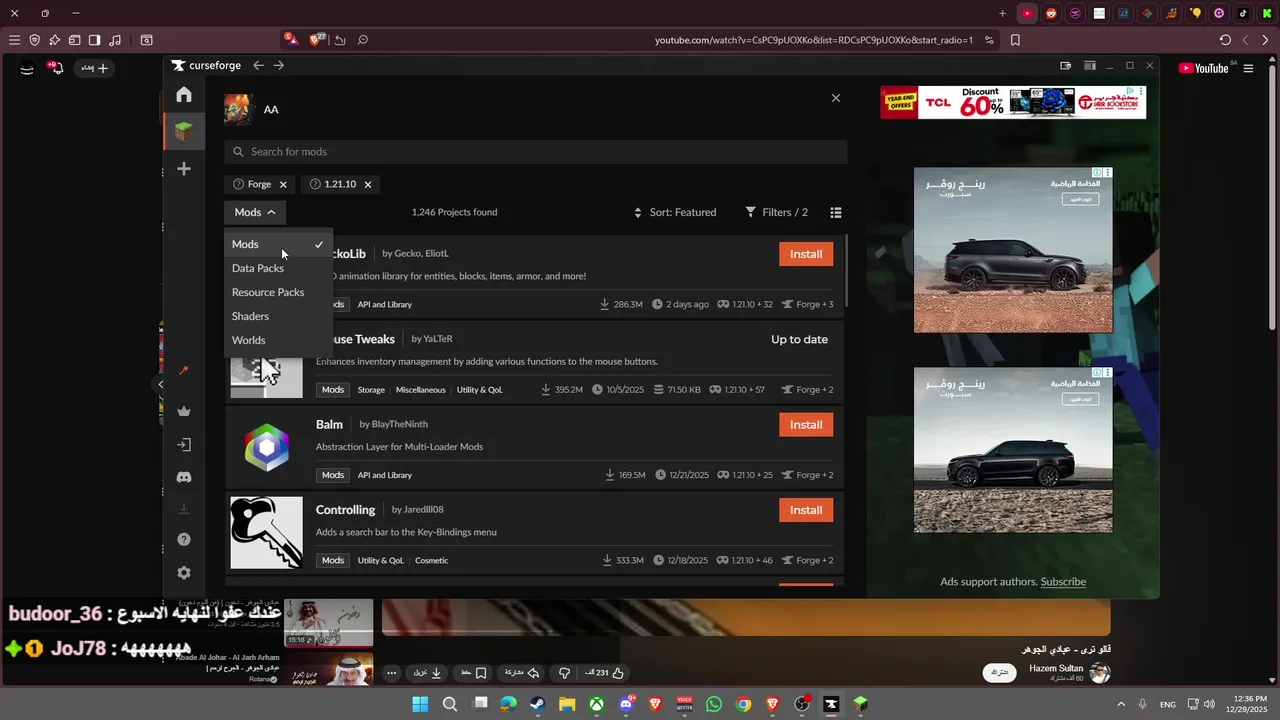The width and height of the screenshot is (1280, 720).
Task: Open a new browser tab with plus
Action: 1003,13
